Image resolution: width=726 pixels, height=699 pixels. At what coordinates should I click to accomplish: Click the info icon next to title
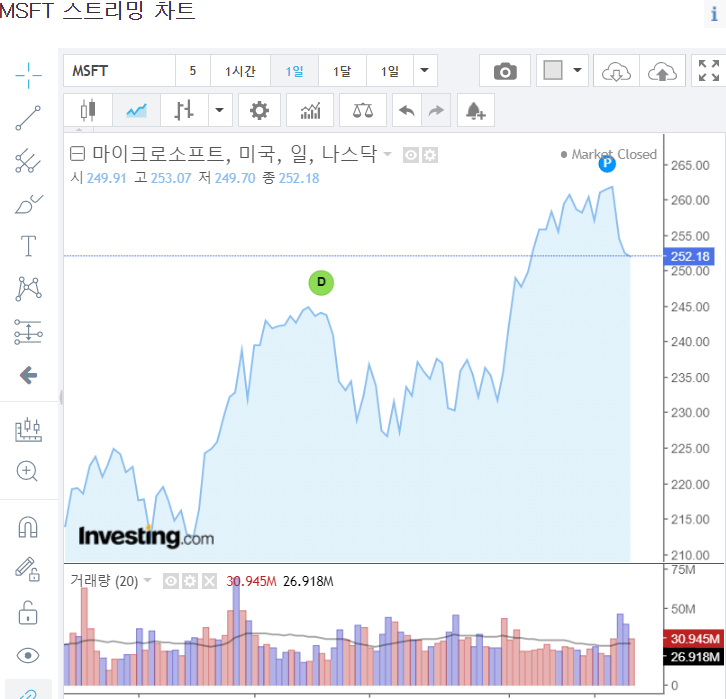714,14
